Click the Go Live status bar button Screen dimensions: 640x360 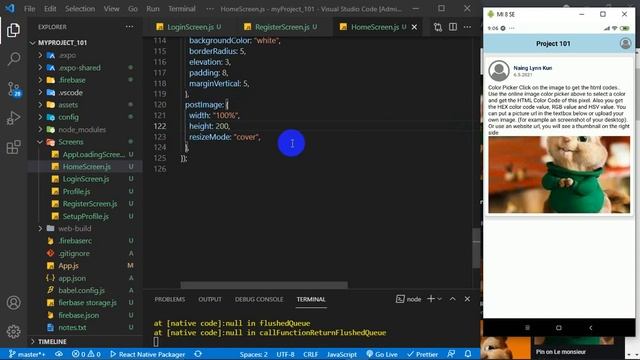382,354
